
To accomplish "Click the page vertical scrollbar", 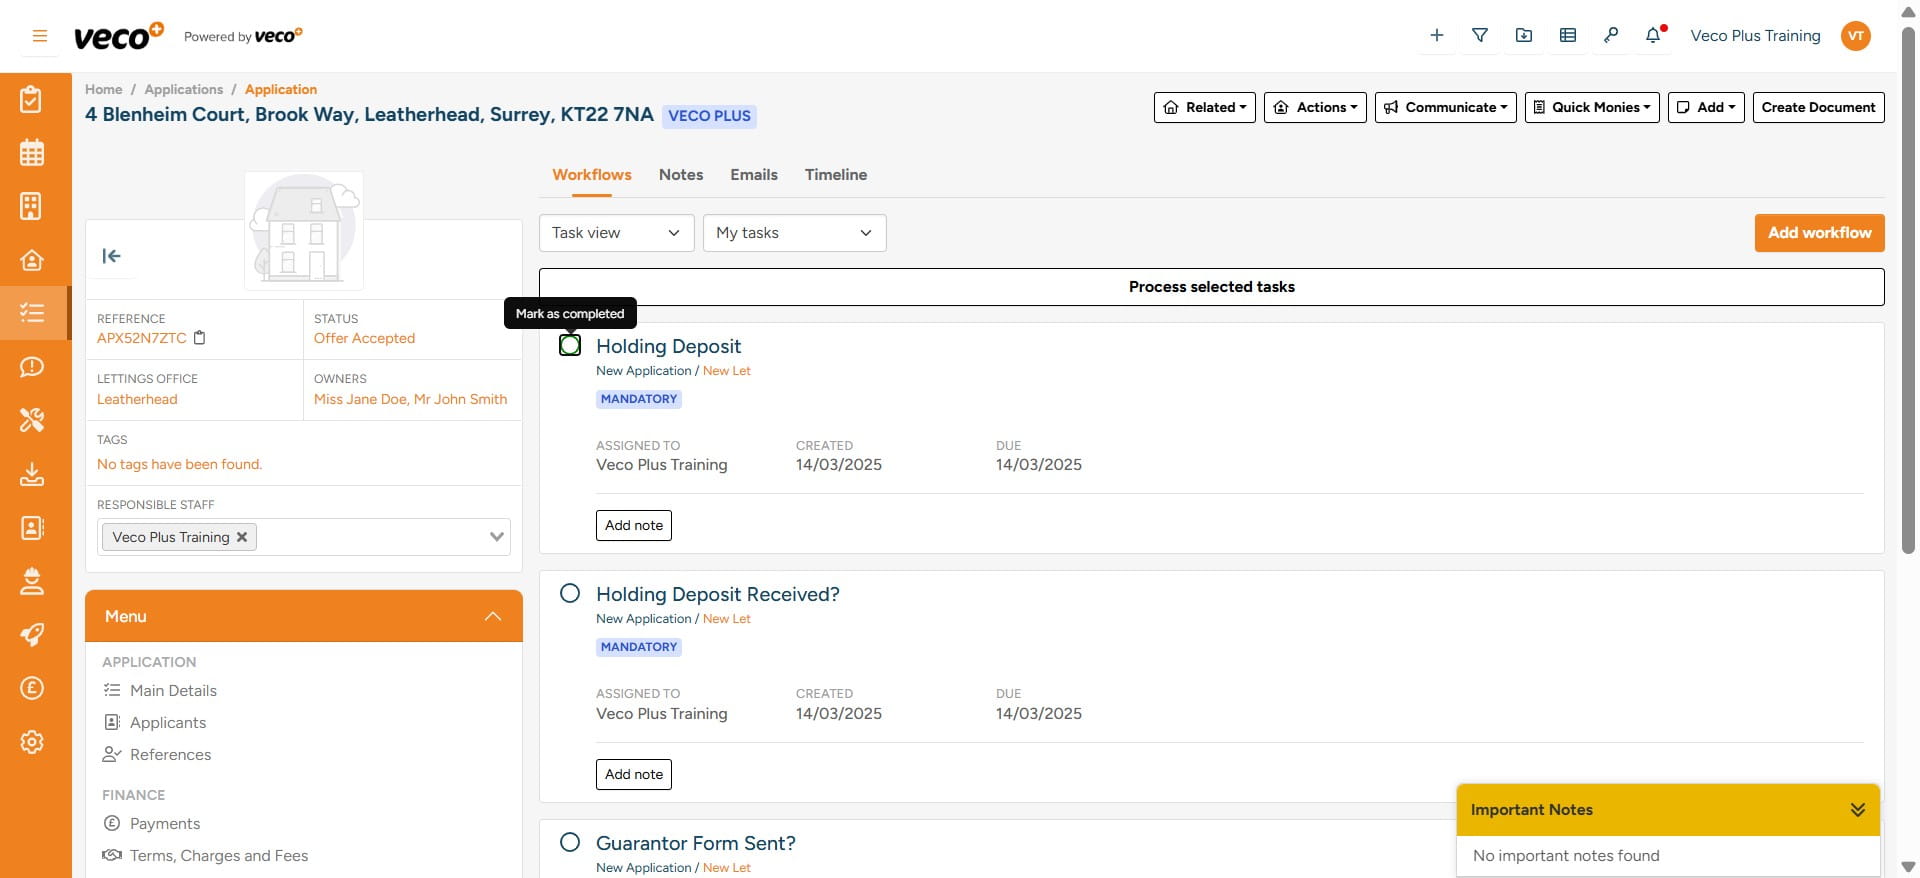I will click(x=1908, y=290).
